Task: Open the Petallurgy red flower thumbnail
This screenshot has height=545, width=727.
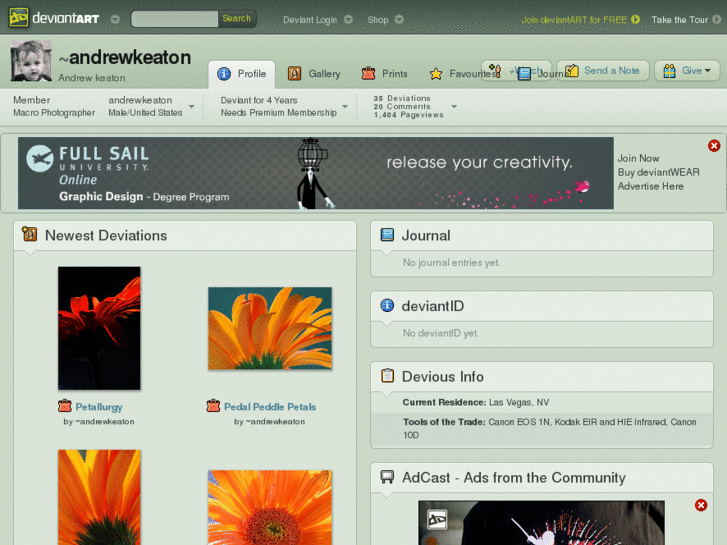Action: click(x=99, y=328)
